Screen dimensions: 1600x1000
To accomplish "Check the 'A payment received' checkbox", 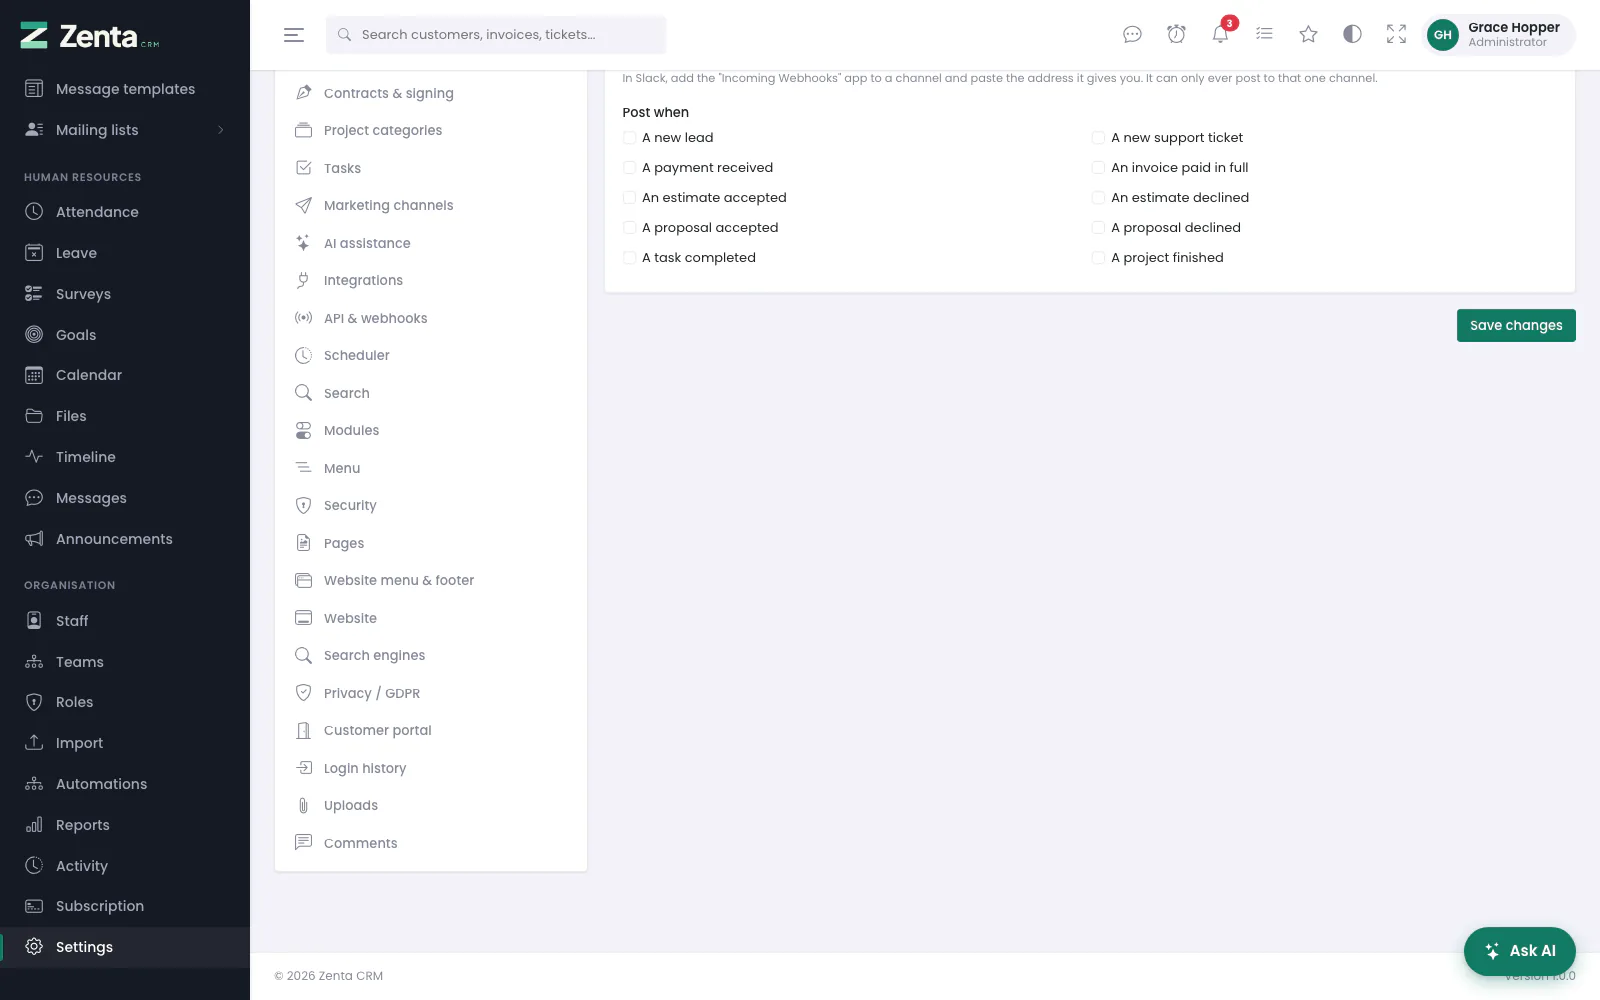I will (629, 168).
